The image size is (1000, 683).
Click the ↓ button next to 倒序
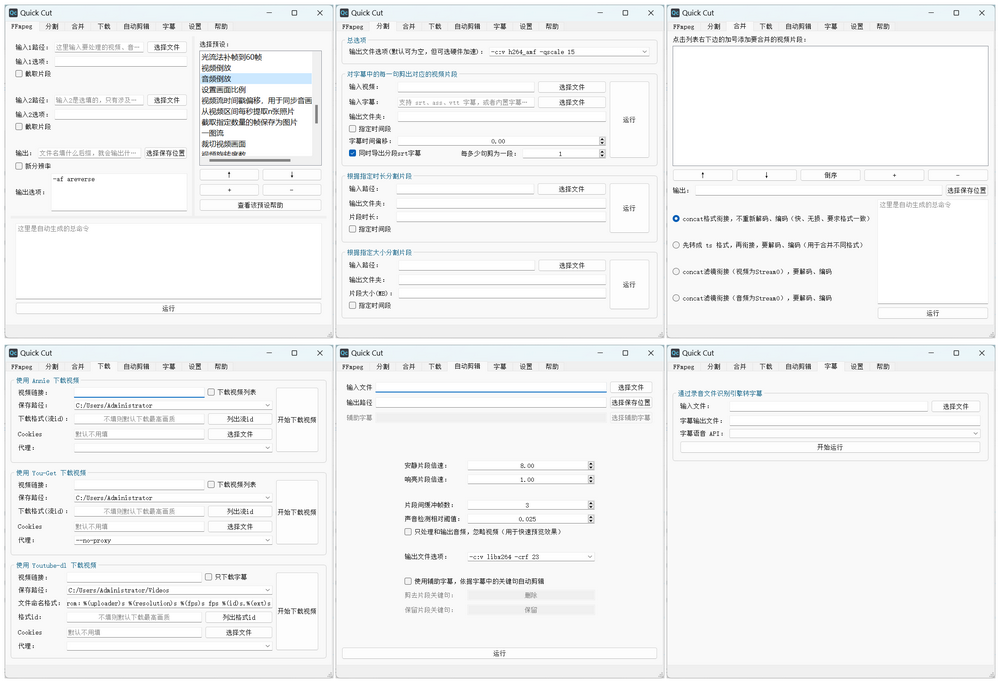coord(766,175)
